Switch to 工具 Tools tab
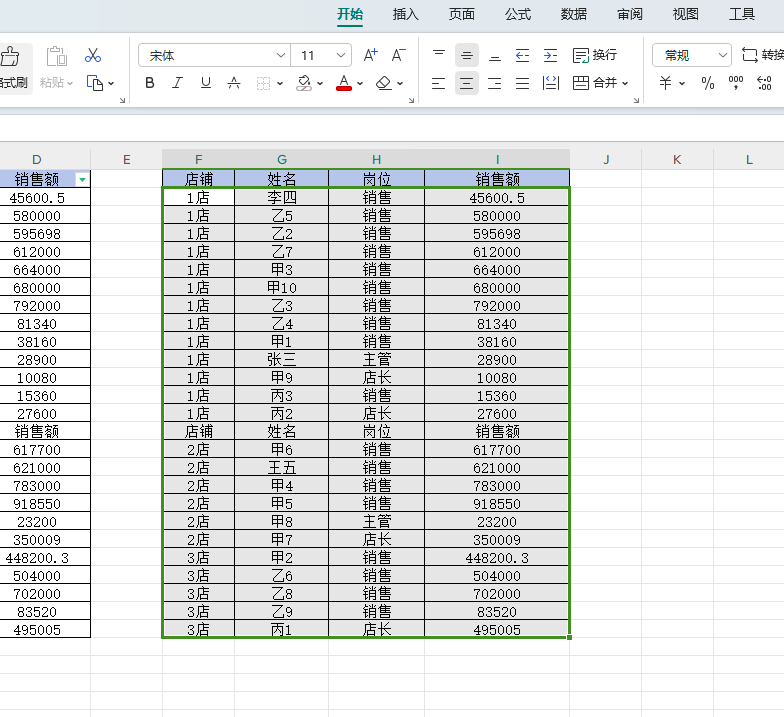The height and width of the screenshot is (717, 784). pos(742,14)
